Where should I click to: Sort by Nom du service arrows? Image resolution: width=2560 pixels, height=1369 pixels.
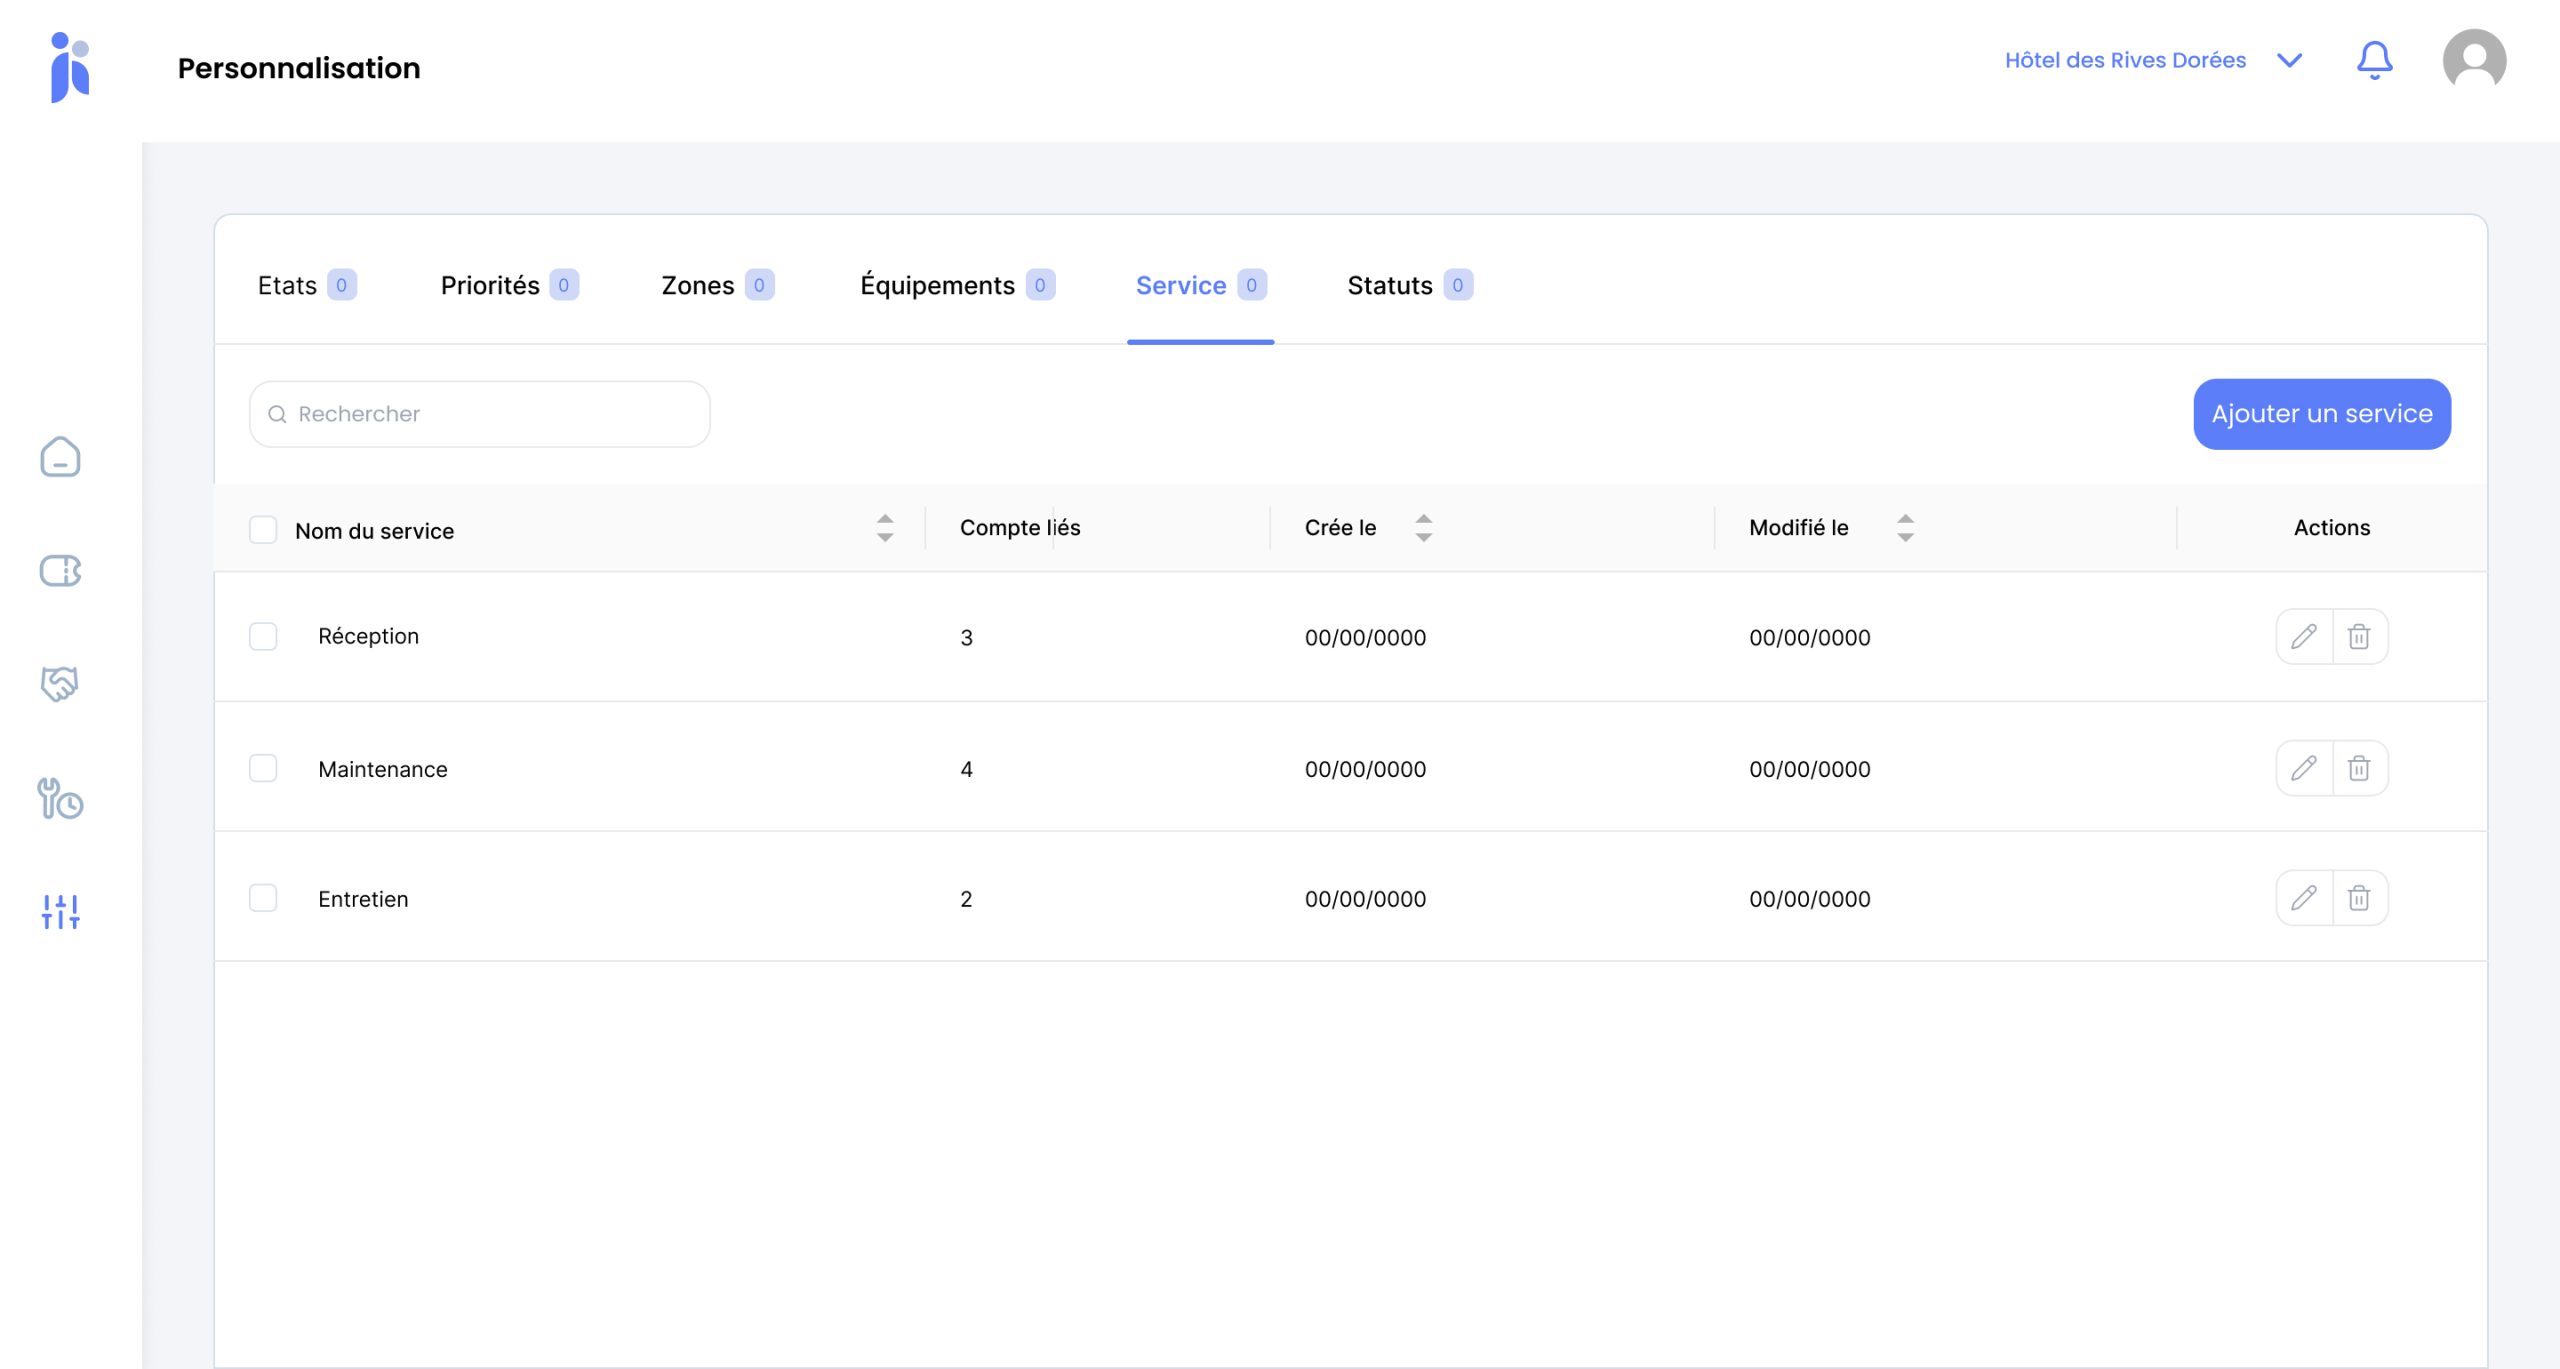click(x=885, y=528)
